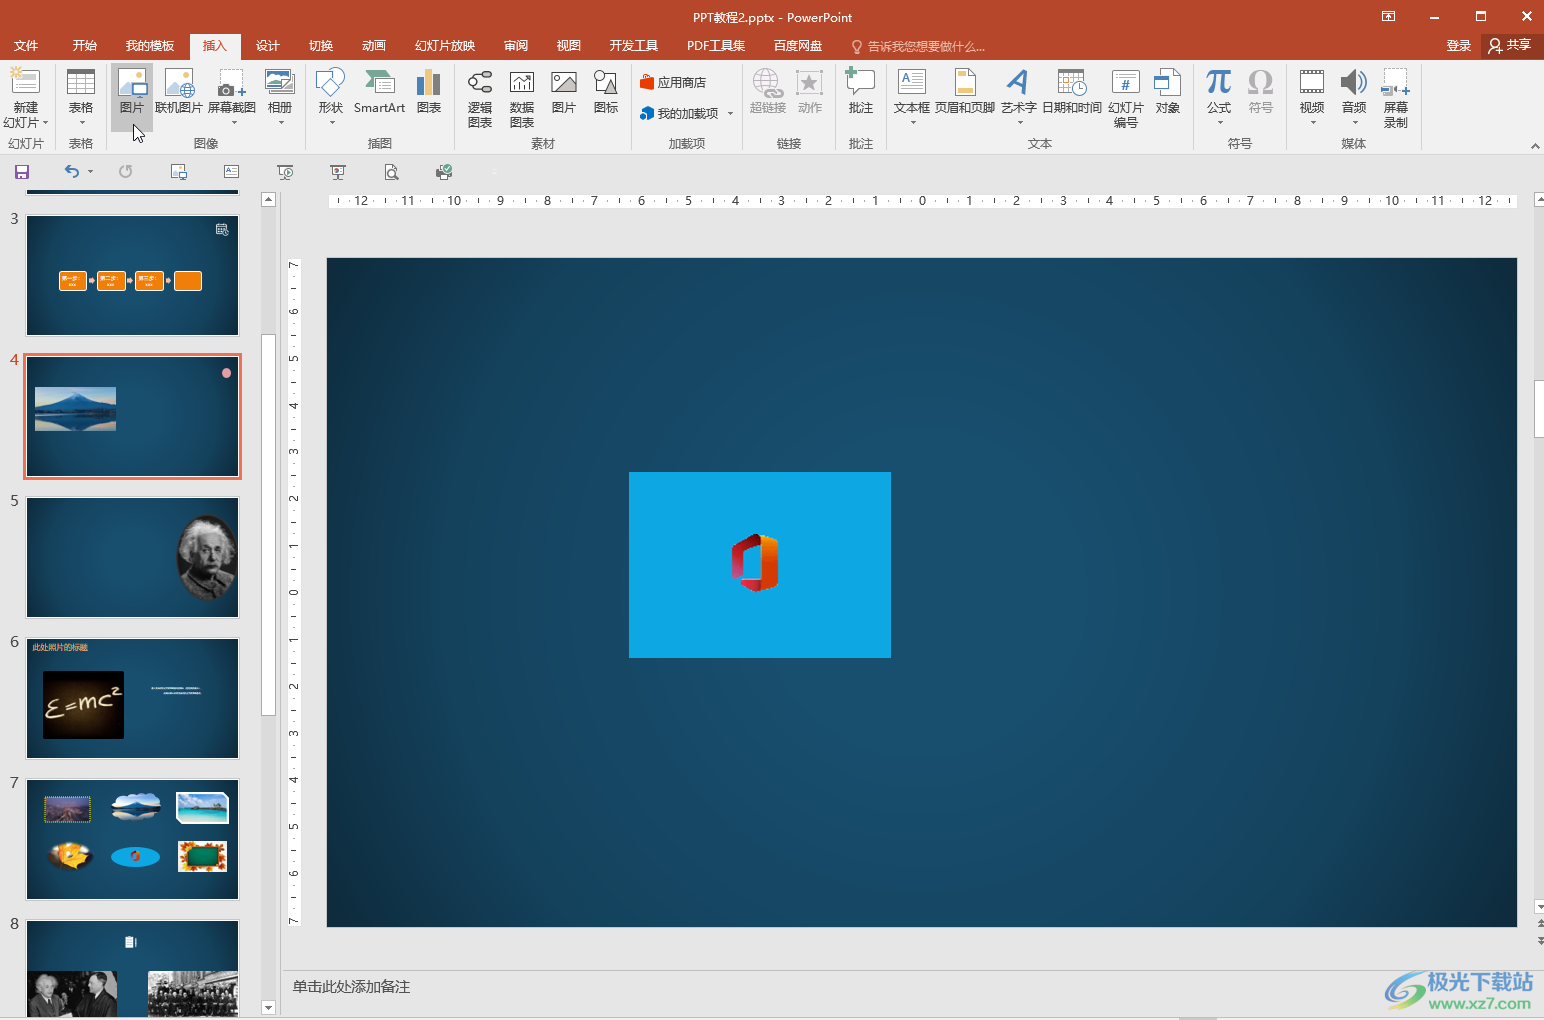
Task: Undo the last action
Action: [71, 172]
